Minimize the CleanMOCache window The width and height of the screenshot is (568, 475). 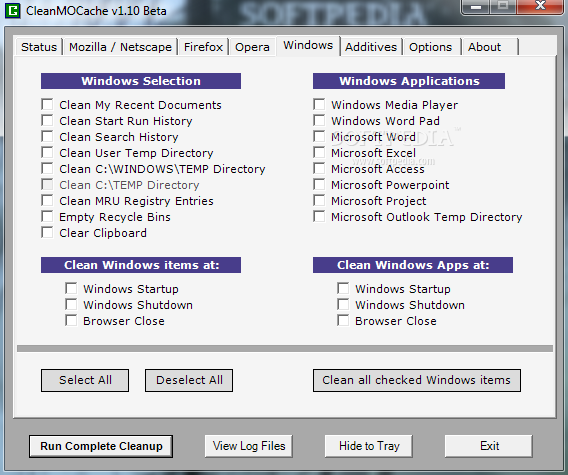[x=476, y=6]
